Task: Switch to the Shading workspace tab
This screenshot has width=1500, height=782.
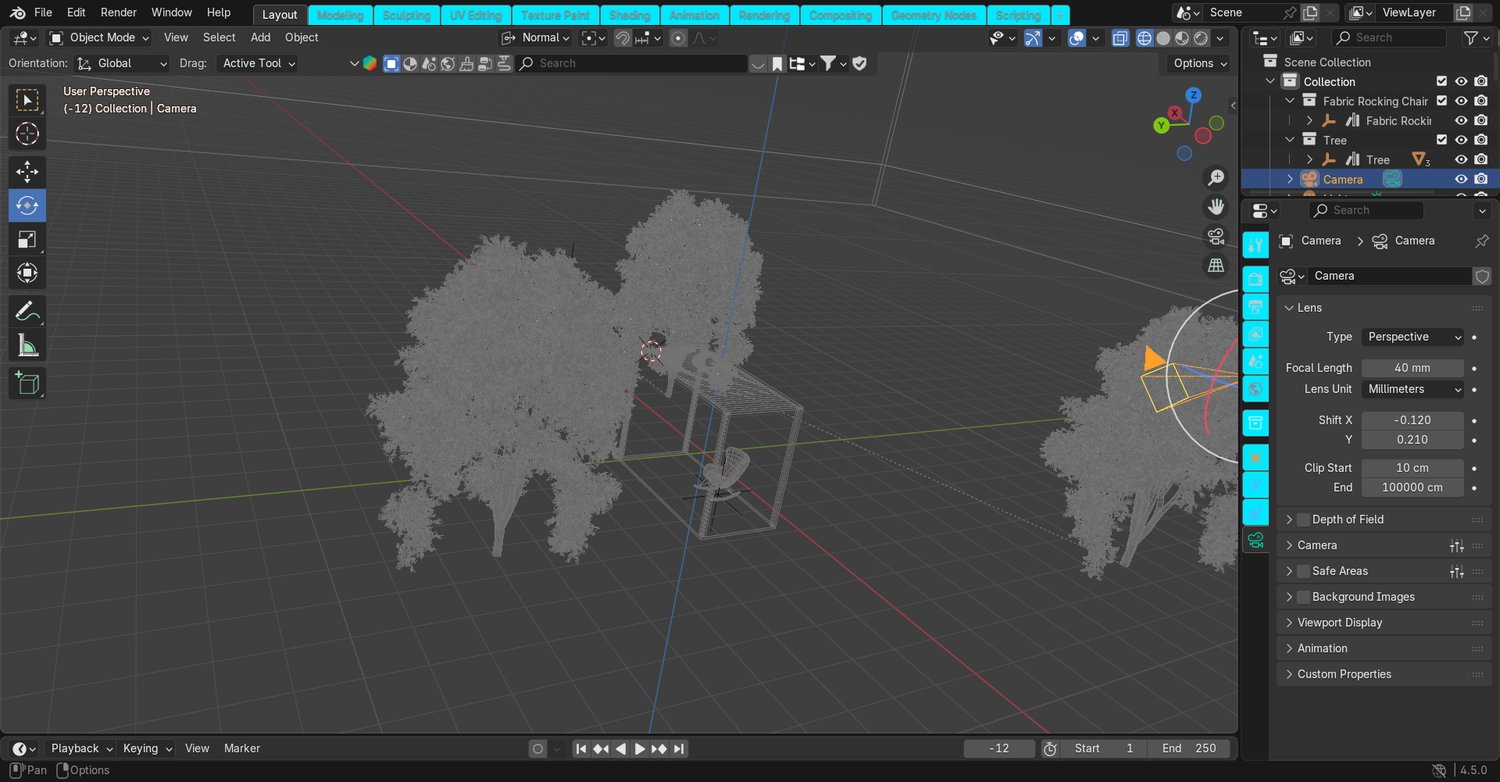Action: tap(630, 15)
